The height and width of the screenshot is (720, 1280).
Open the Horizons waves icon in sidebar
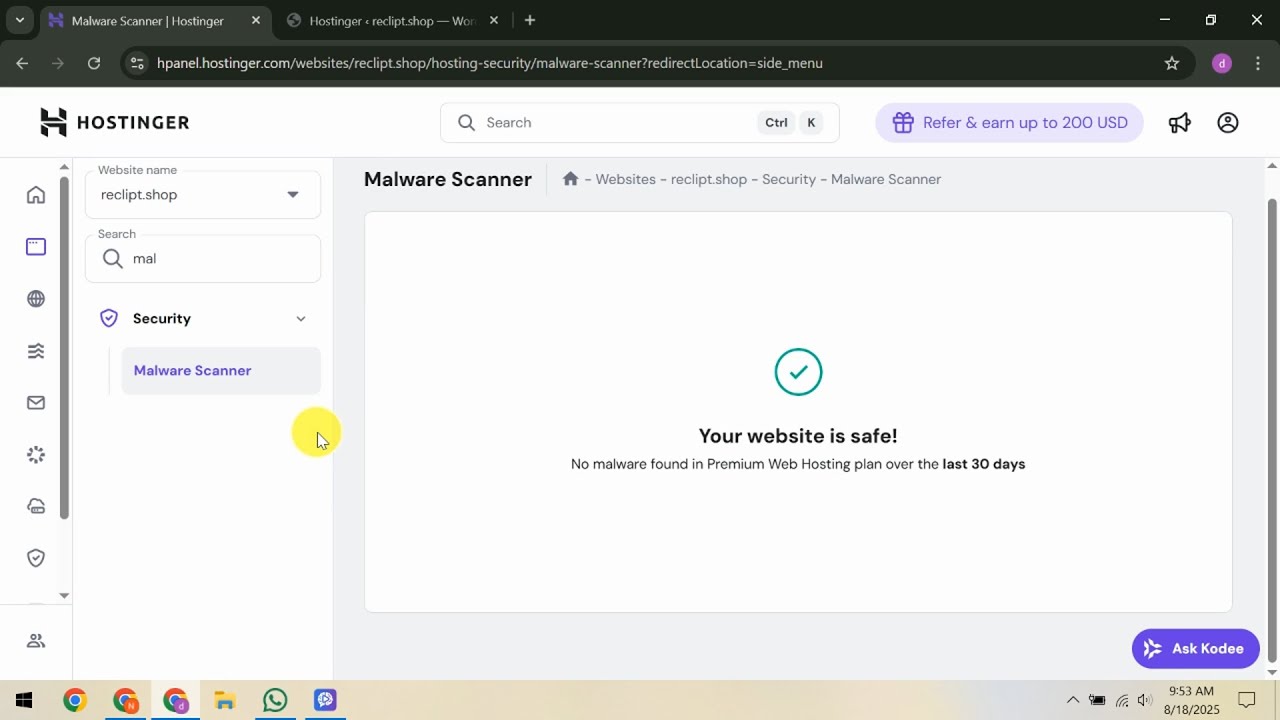tap(36, 351)
